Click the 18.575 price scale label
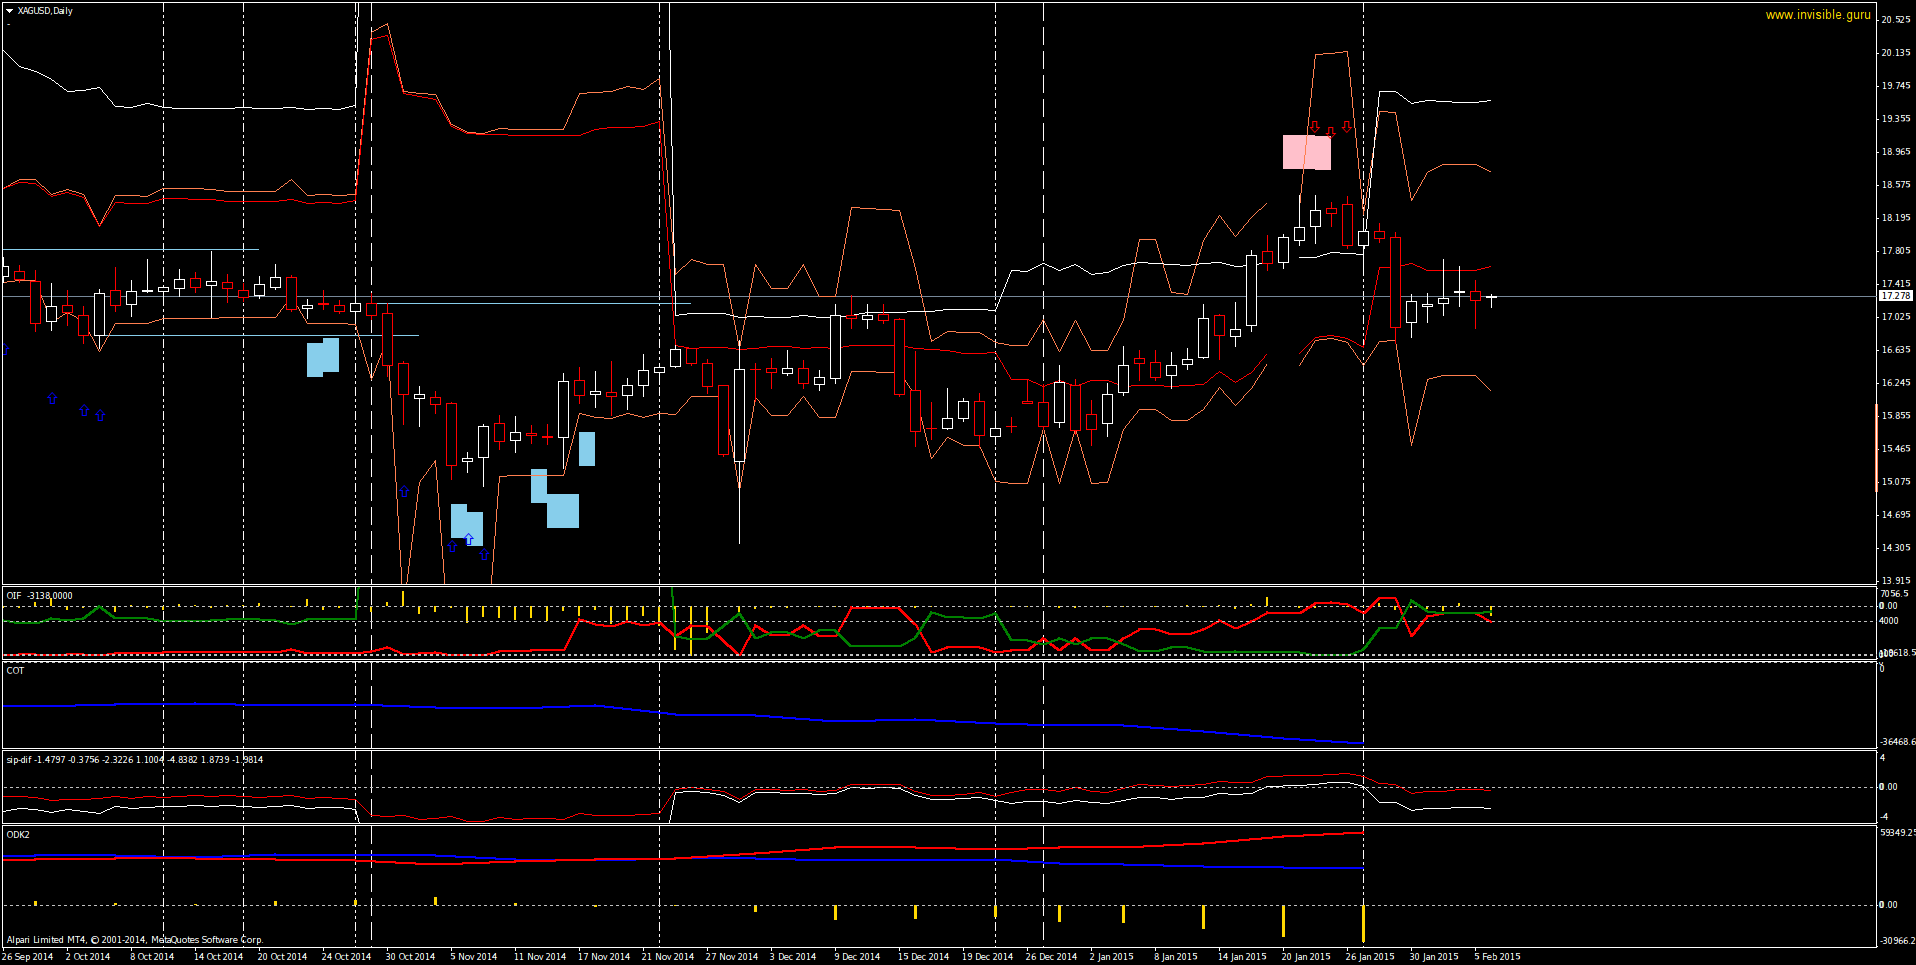The width and height of the screenshot is (1916, 965). click(1896, 185)
